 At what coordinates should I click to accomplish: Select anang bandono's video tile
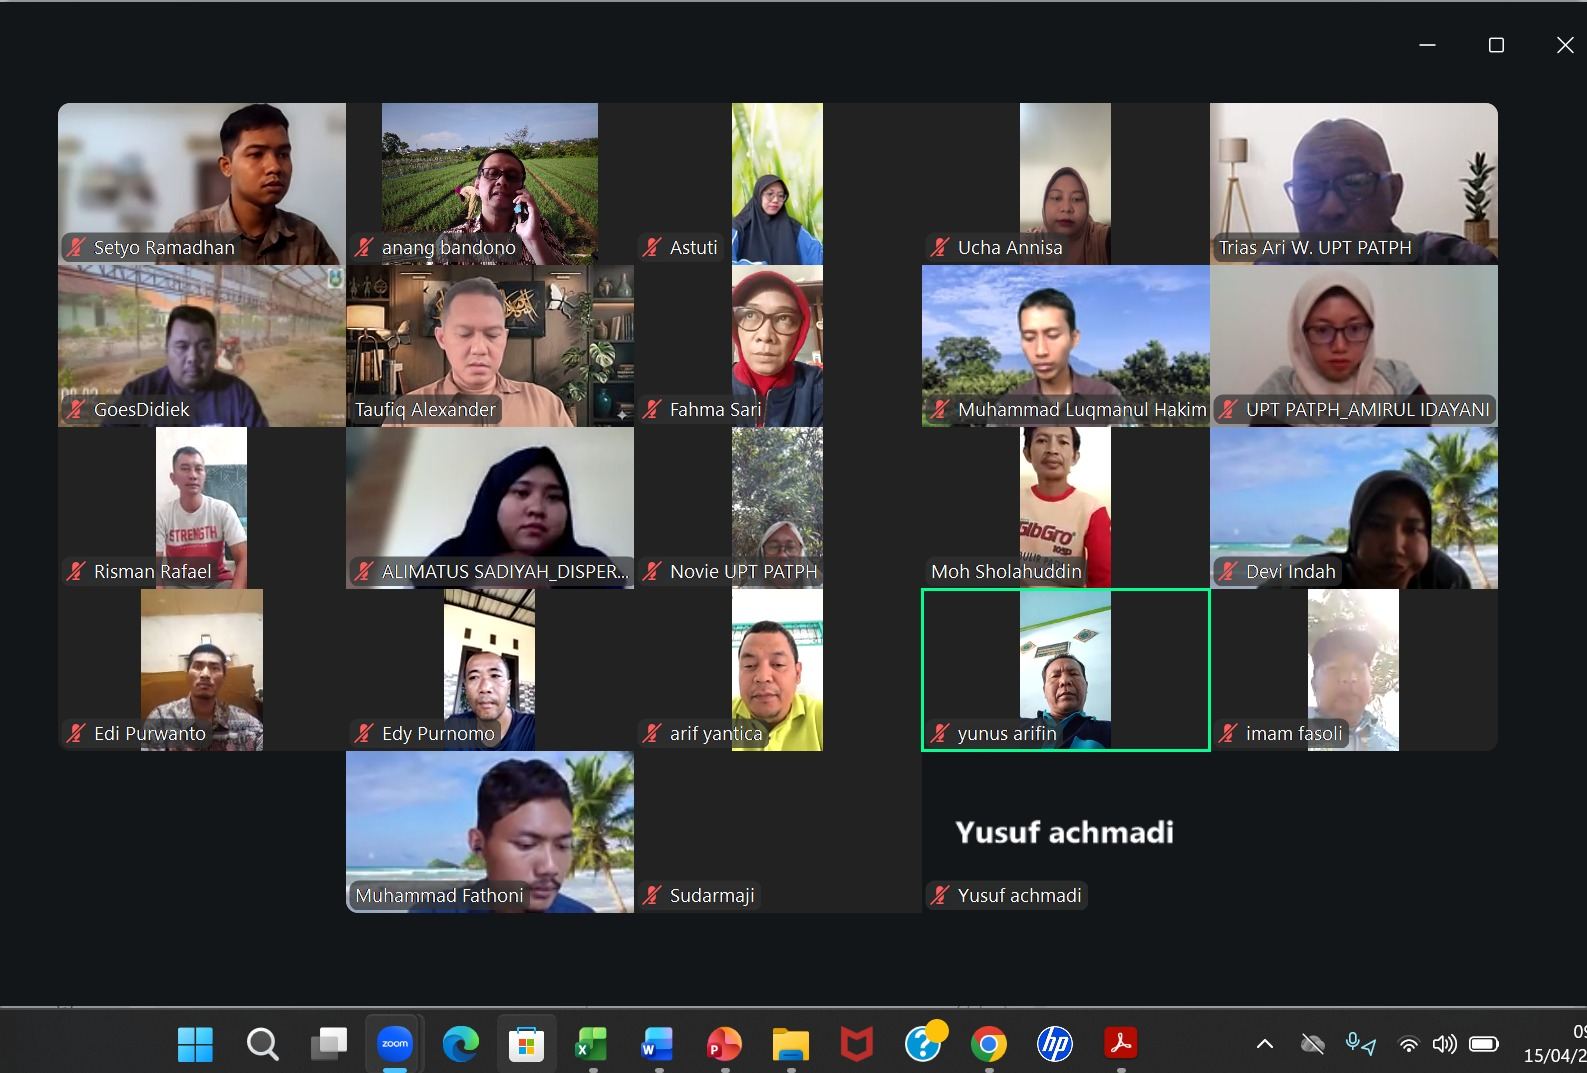[490, 184]
